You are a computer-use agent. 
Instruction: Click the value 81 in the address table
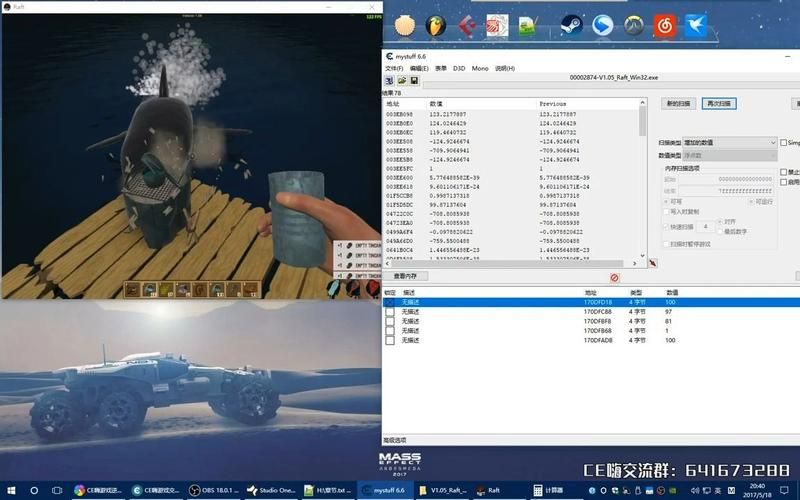click(x=668, y=321)
